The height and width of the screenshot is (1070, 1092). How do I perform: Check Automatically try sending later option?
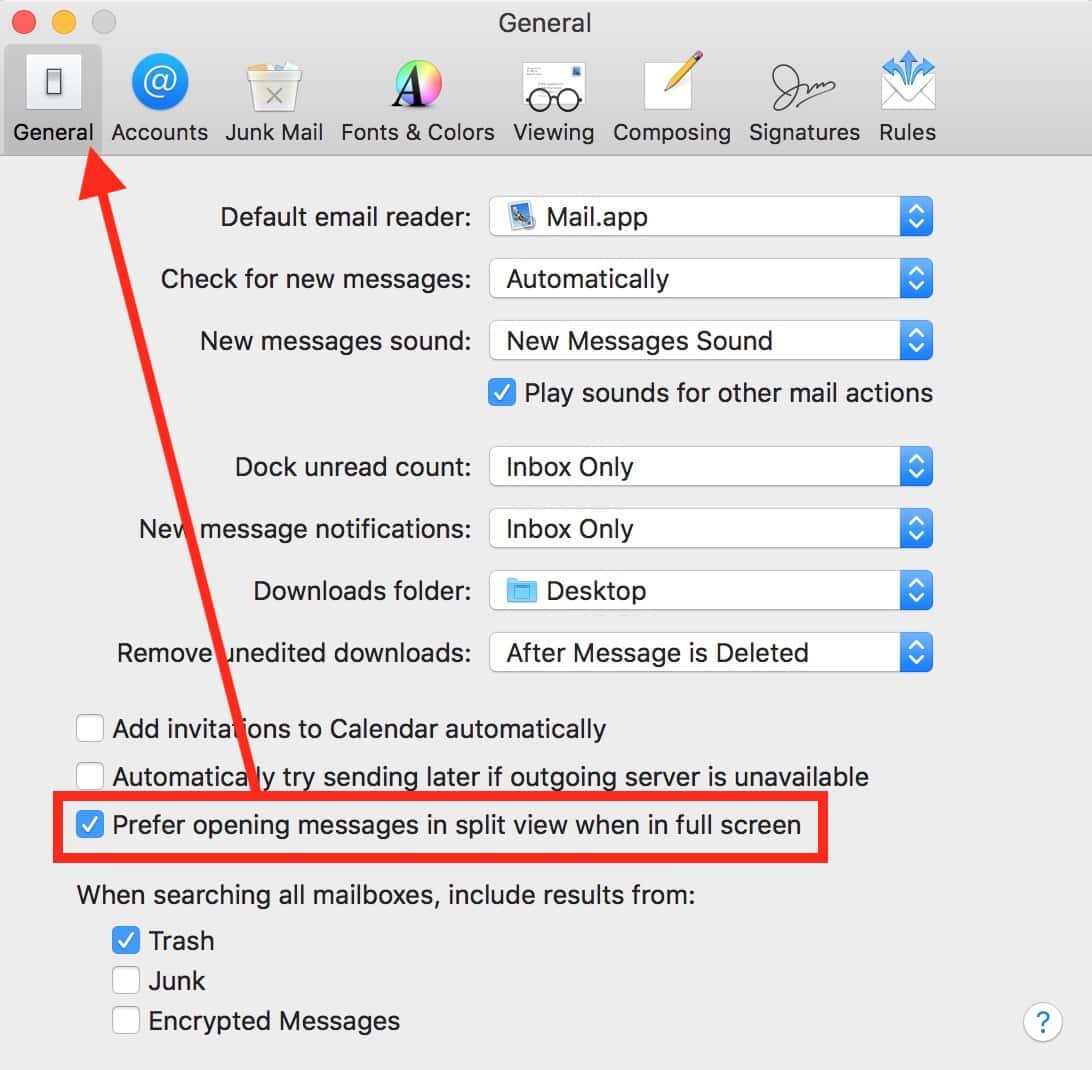(x=91, y=776)
